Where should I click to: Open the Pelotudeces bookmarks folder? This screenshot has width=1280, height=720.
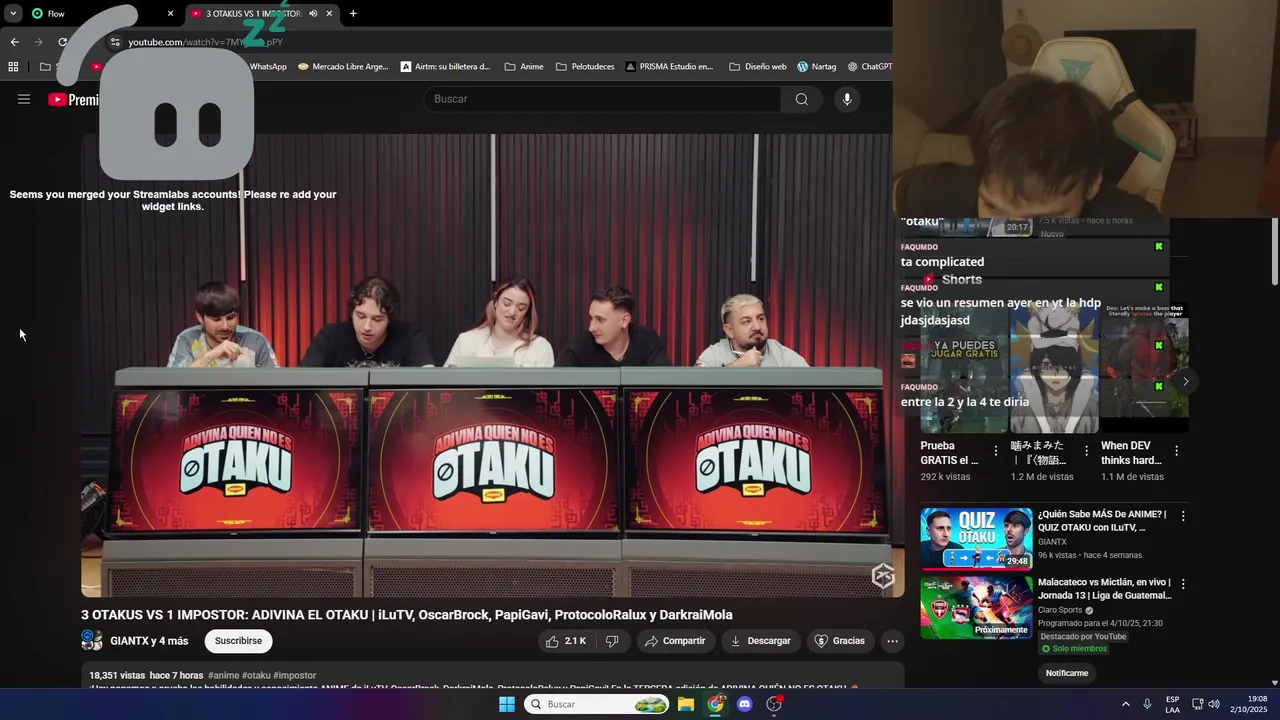click(x=585, y=67)
